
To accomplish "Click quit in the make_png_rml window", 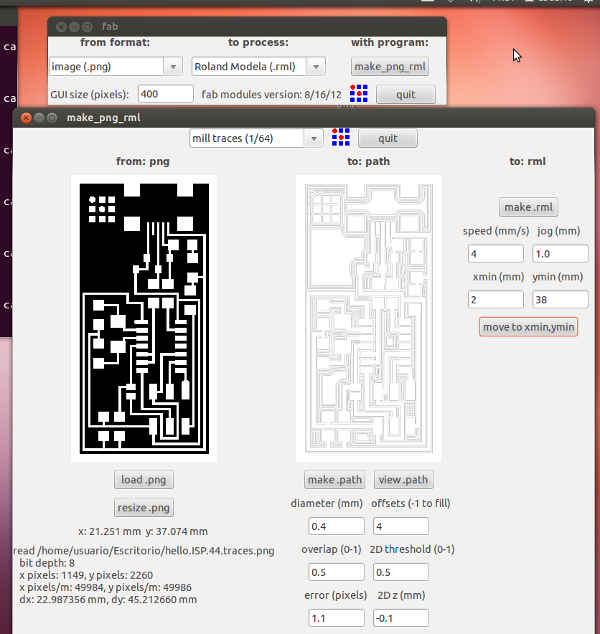I will (388, 139).
